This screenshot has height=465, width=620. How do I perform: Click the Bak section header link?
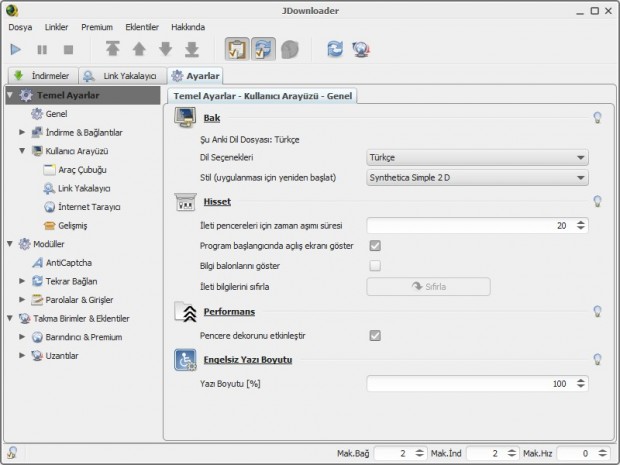(212, 118)
